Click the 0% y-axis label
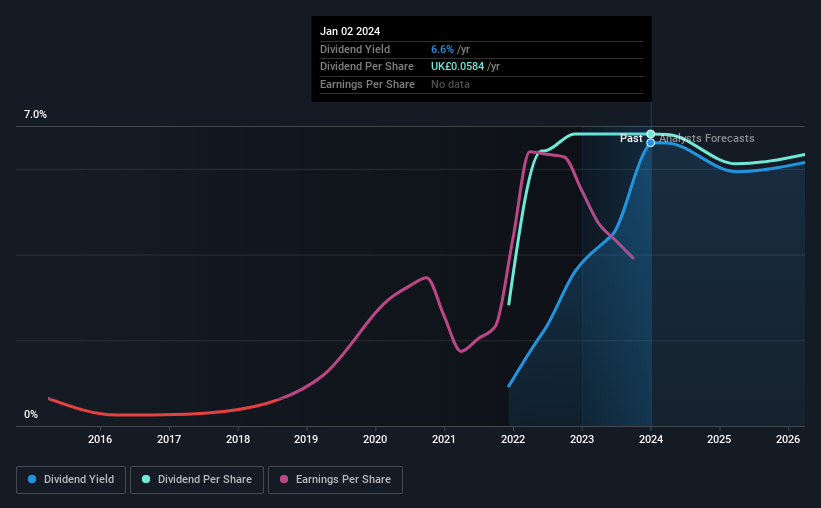Screen dimensions: 821x508 [31, 414]
